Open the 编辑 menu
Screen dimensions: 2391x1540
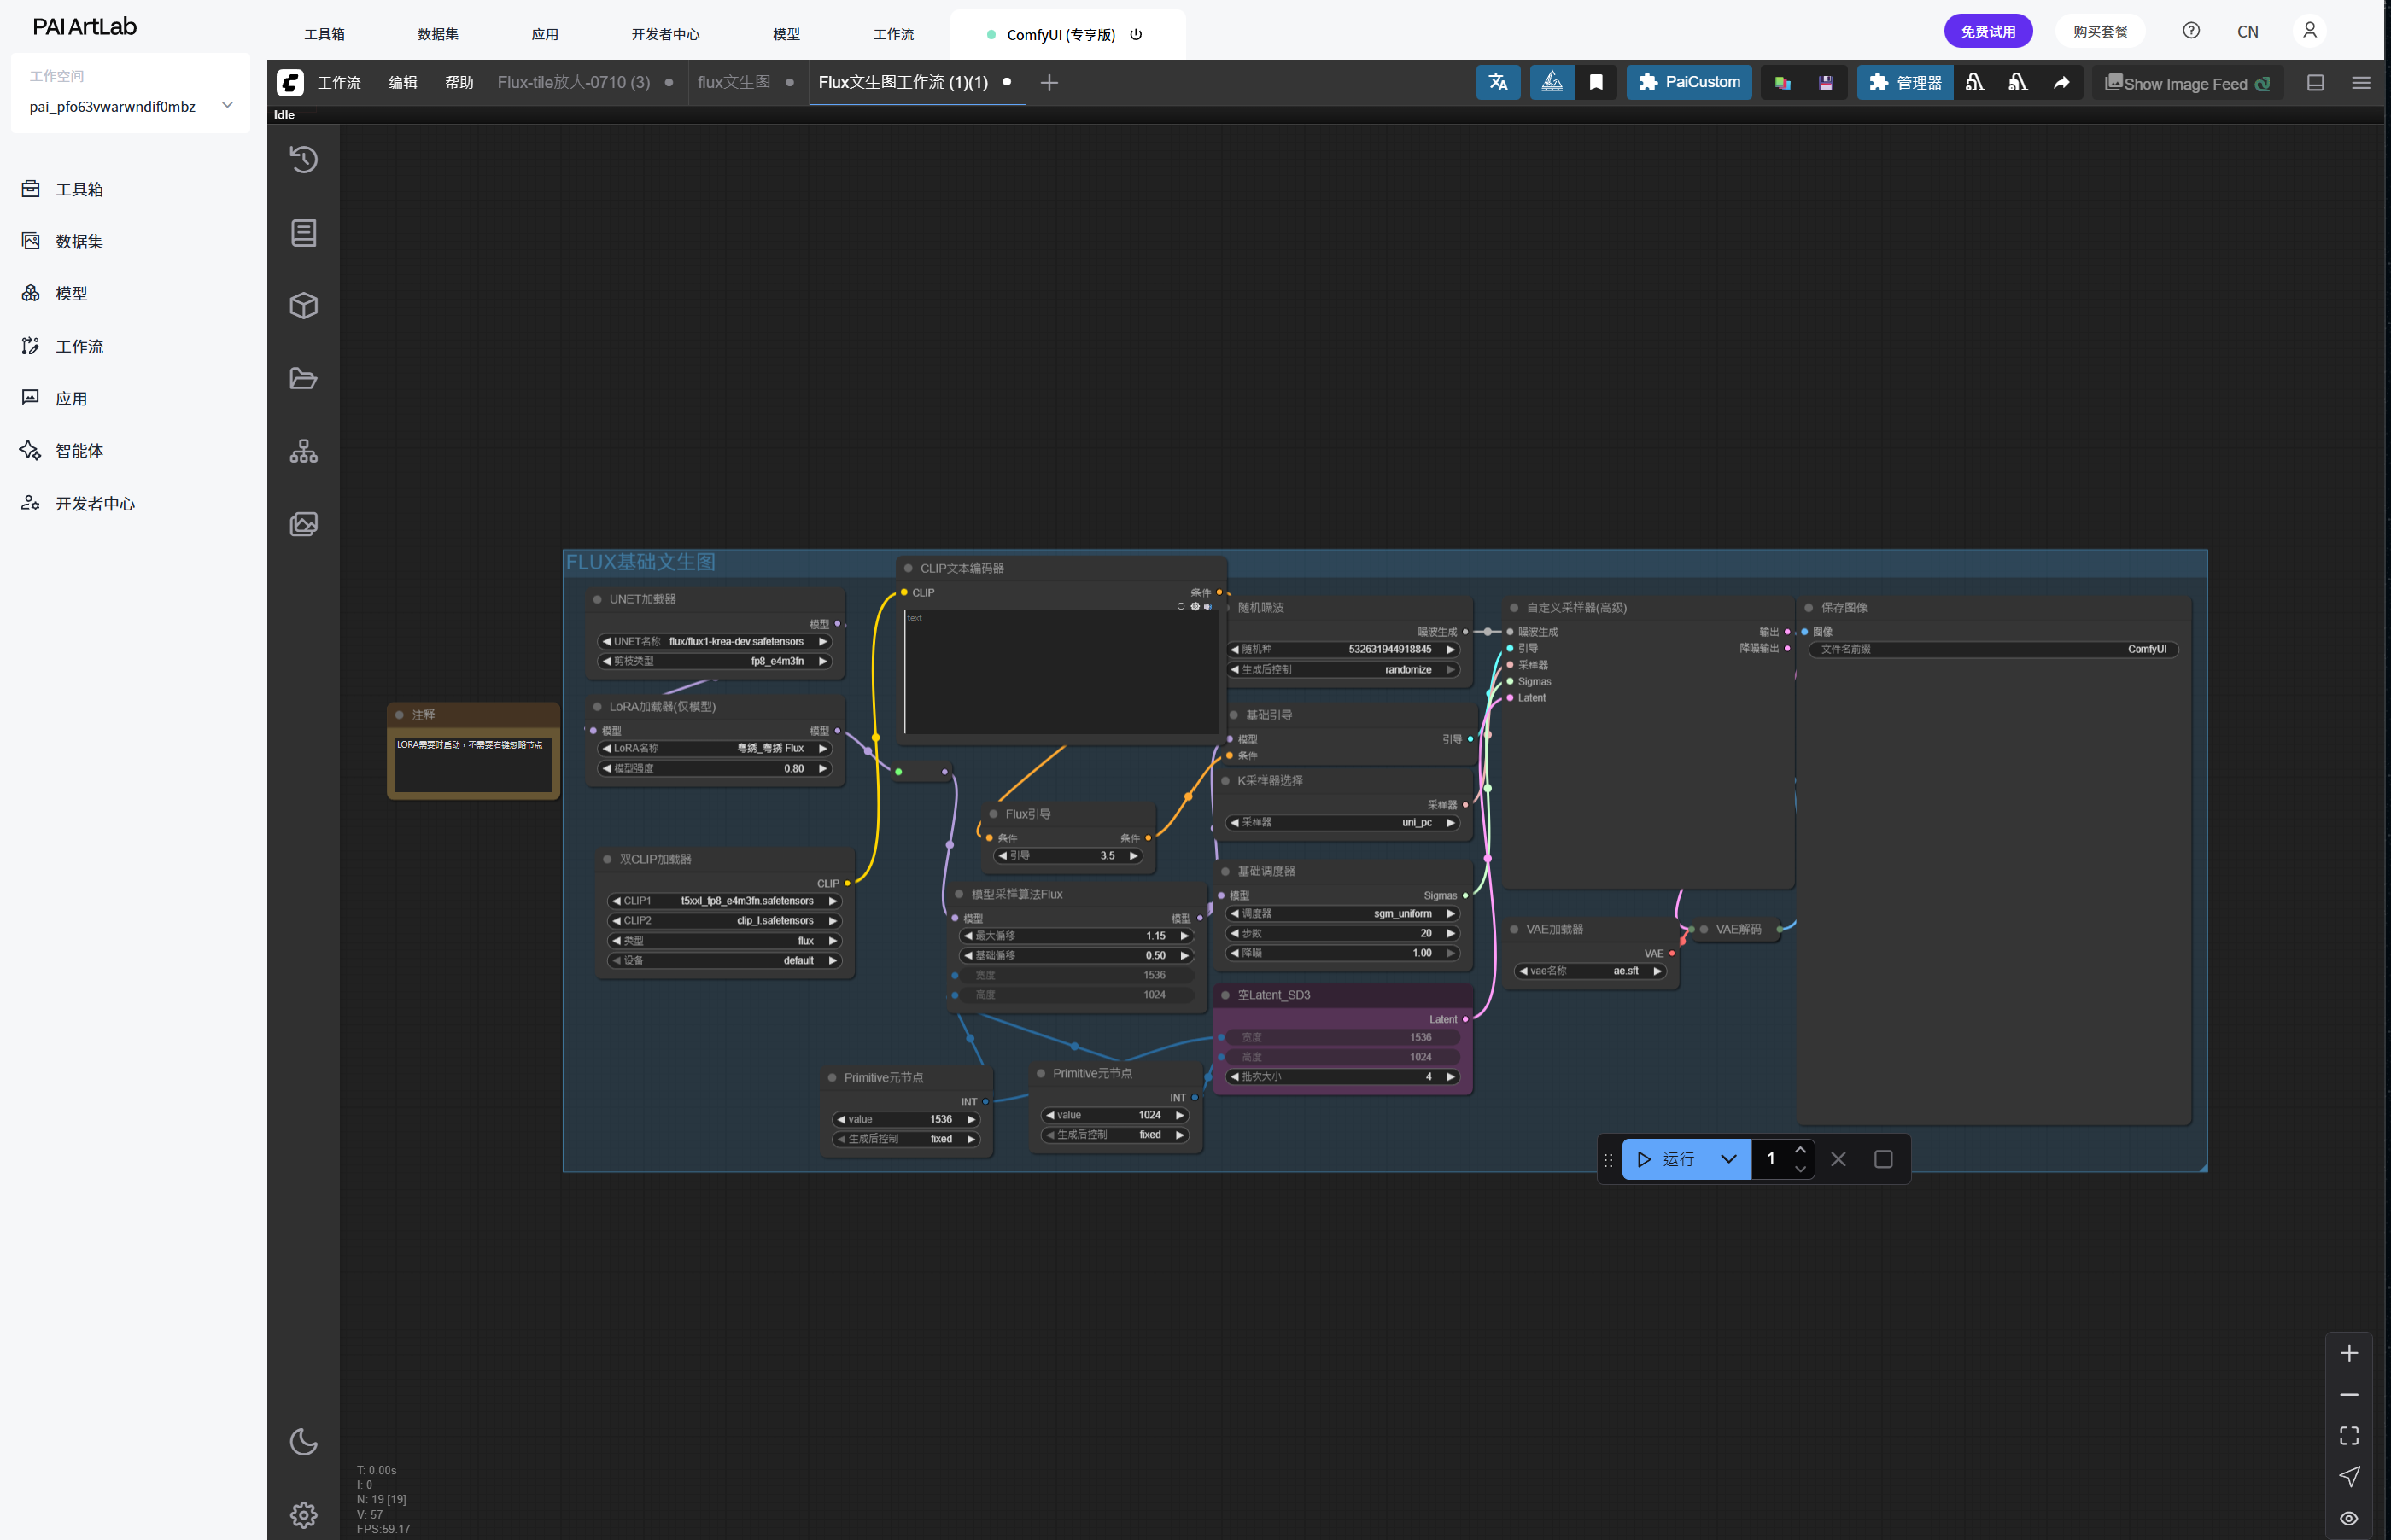pos(402,83)
